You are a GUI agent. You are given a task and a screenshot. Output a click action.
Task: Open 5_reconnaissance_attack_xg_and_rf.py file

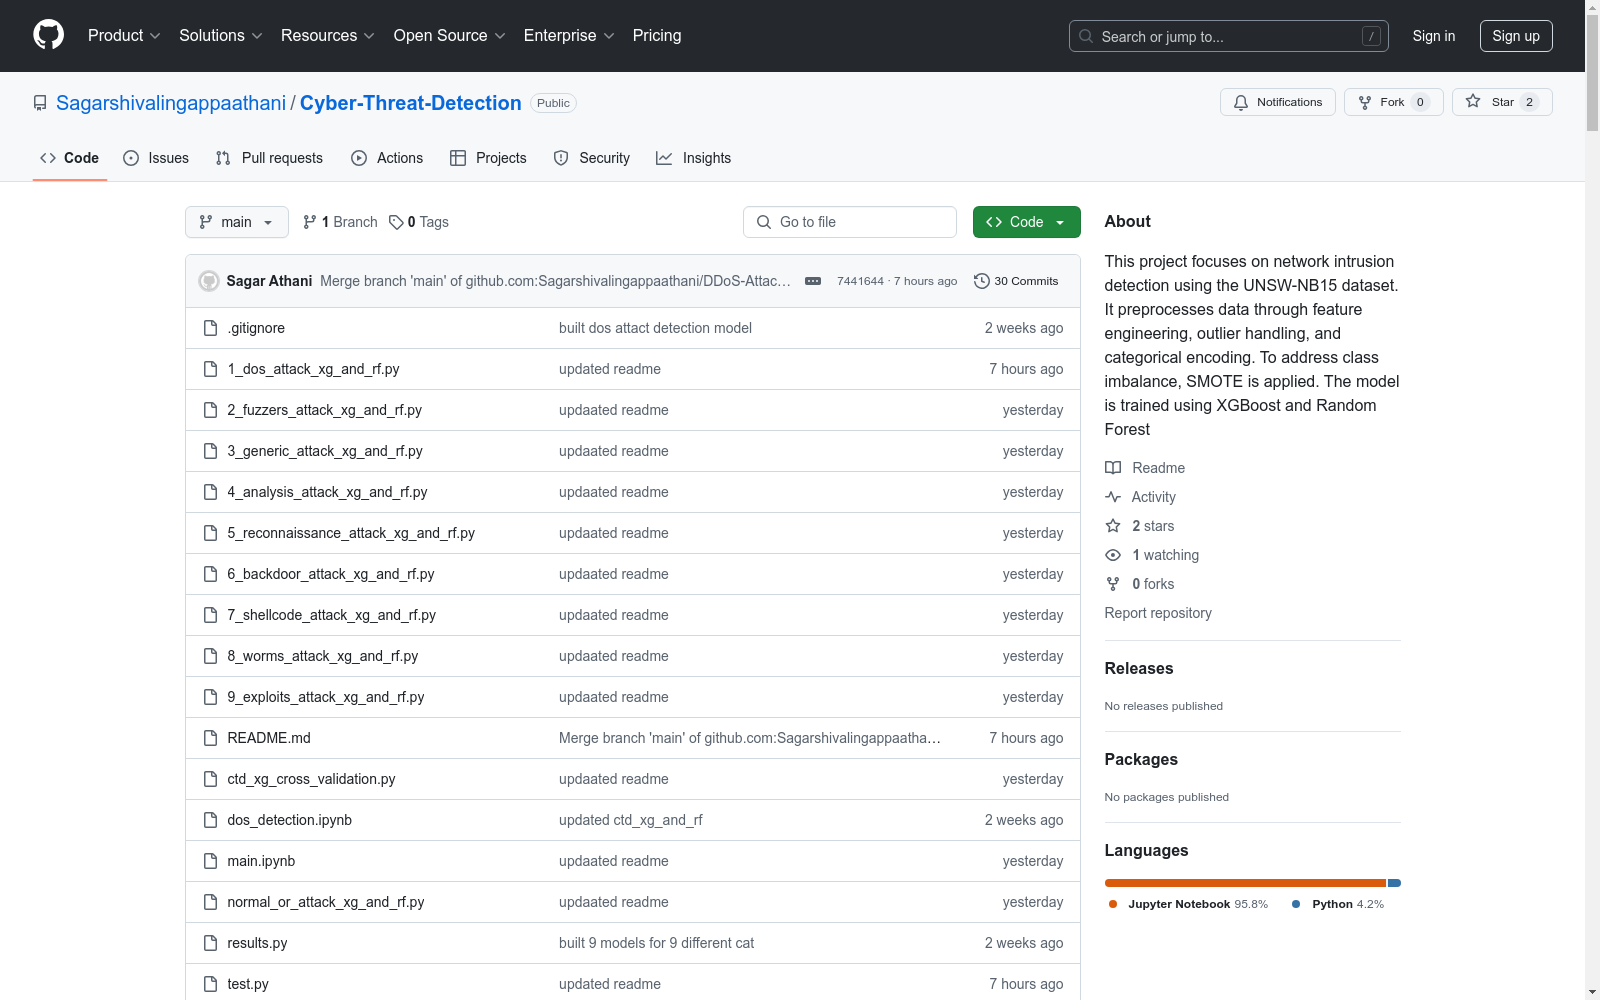point(351,533)
